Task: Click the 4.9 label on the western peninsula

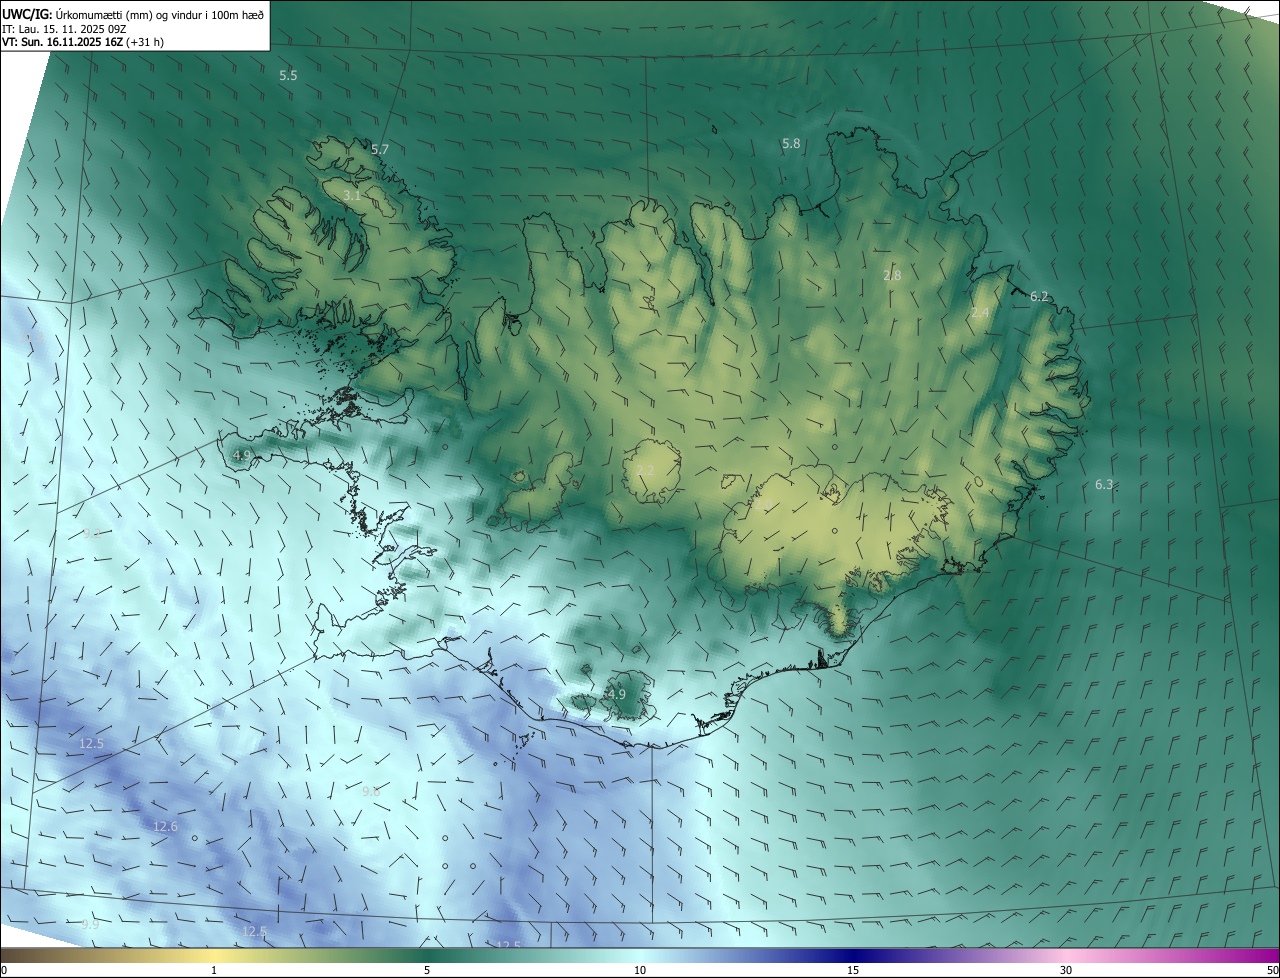Action: 241,456
